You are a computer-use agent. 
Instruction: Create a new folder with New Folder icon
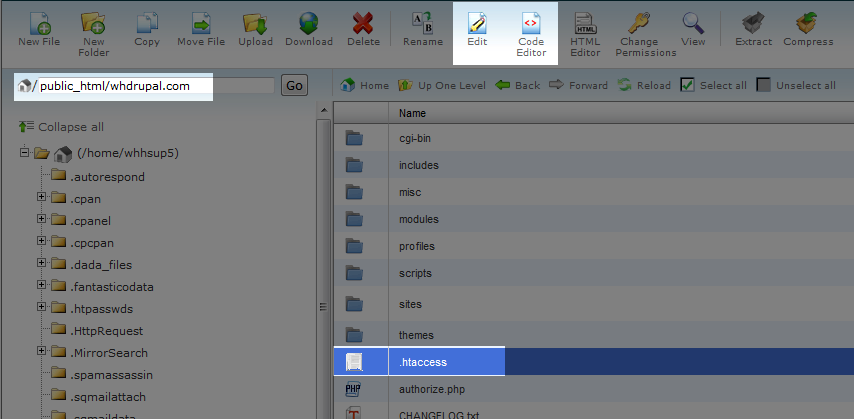click(x=93, y=22)
